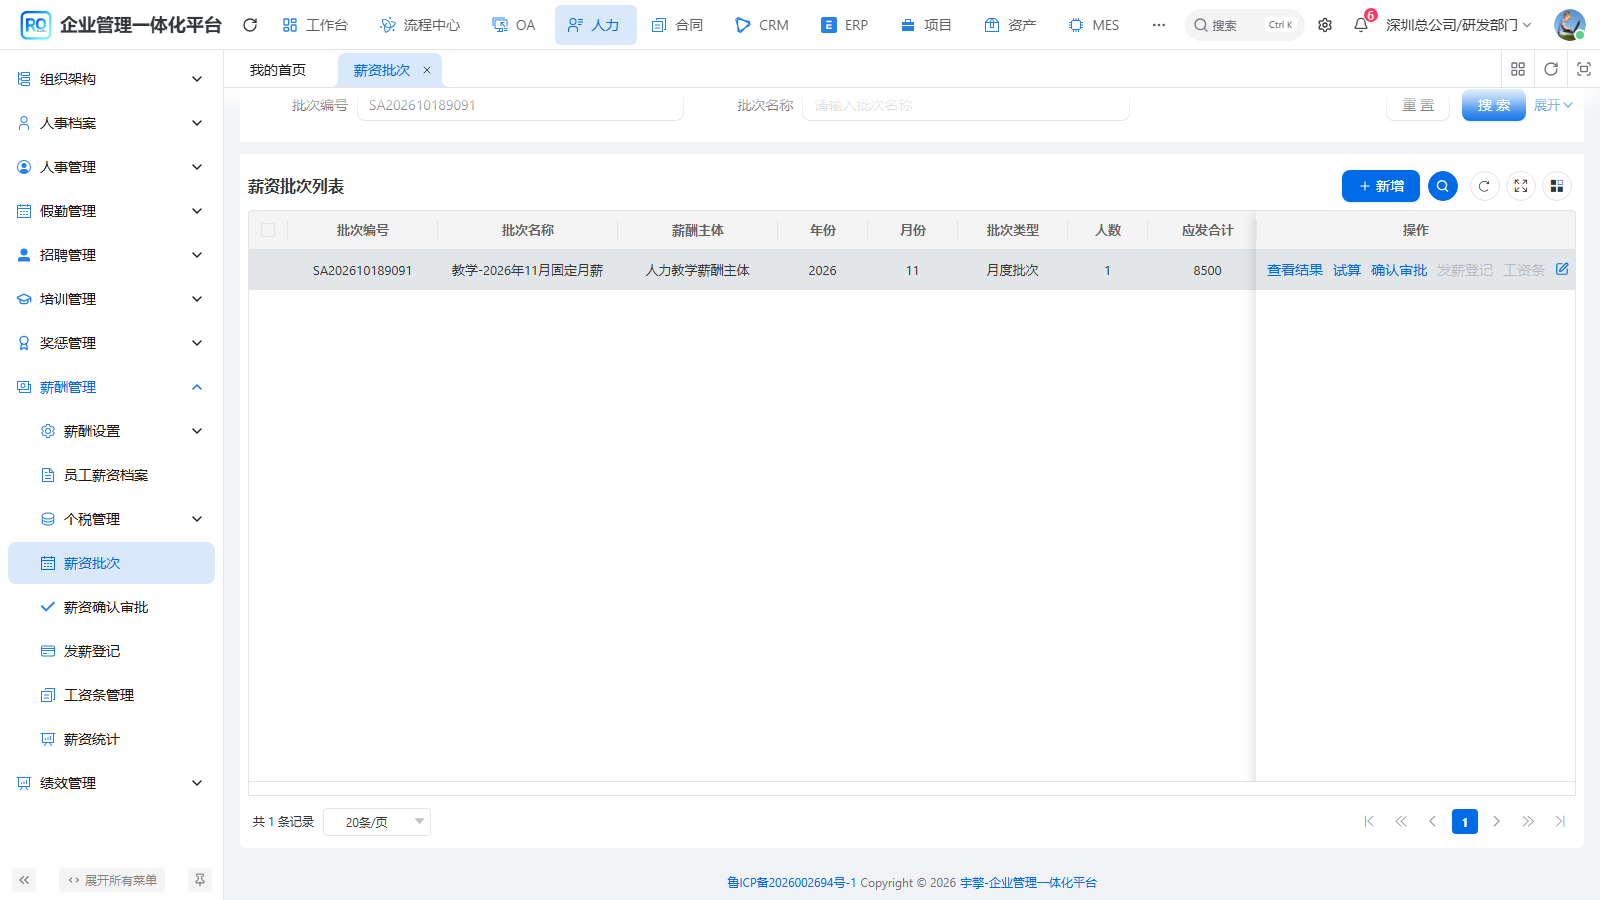Click the blue round search toggle icon
This screenshot has width=1600, height=900.
[1443, 186]
